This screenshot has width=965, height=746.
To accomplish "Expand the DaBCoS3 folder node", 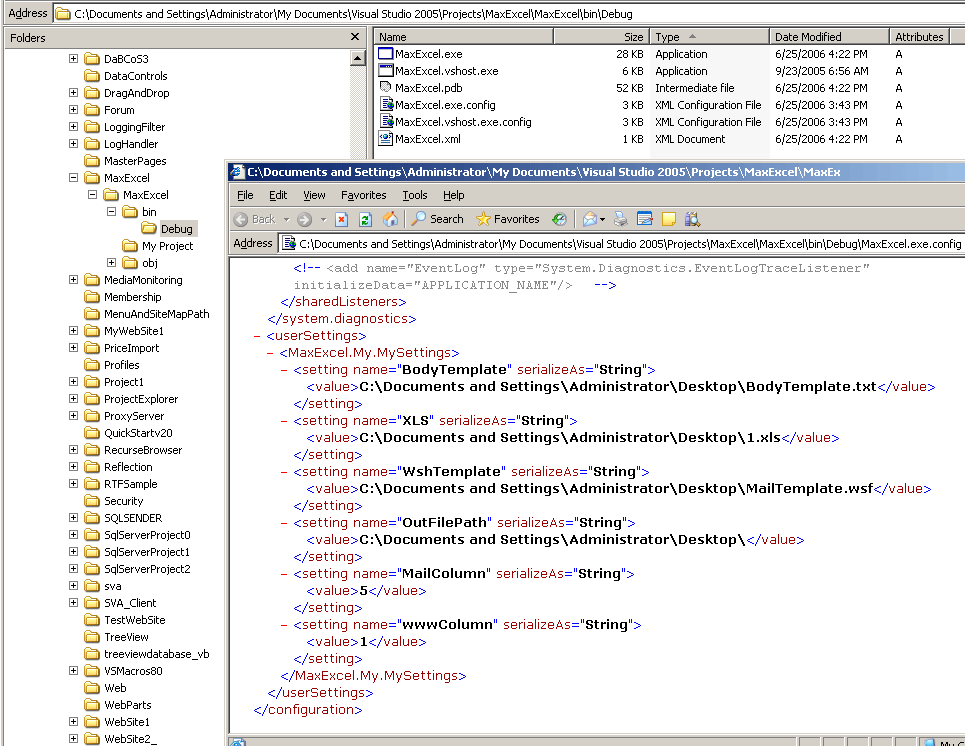I will point(73,58).
